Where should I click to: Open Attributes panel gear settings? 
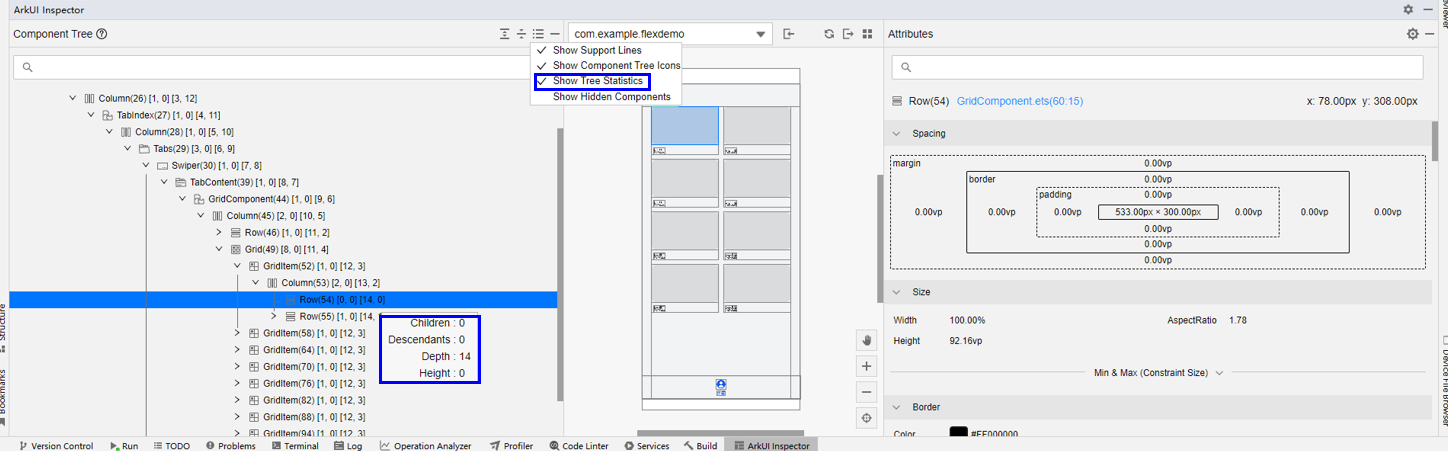[1413, 34]
